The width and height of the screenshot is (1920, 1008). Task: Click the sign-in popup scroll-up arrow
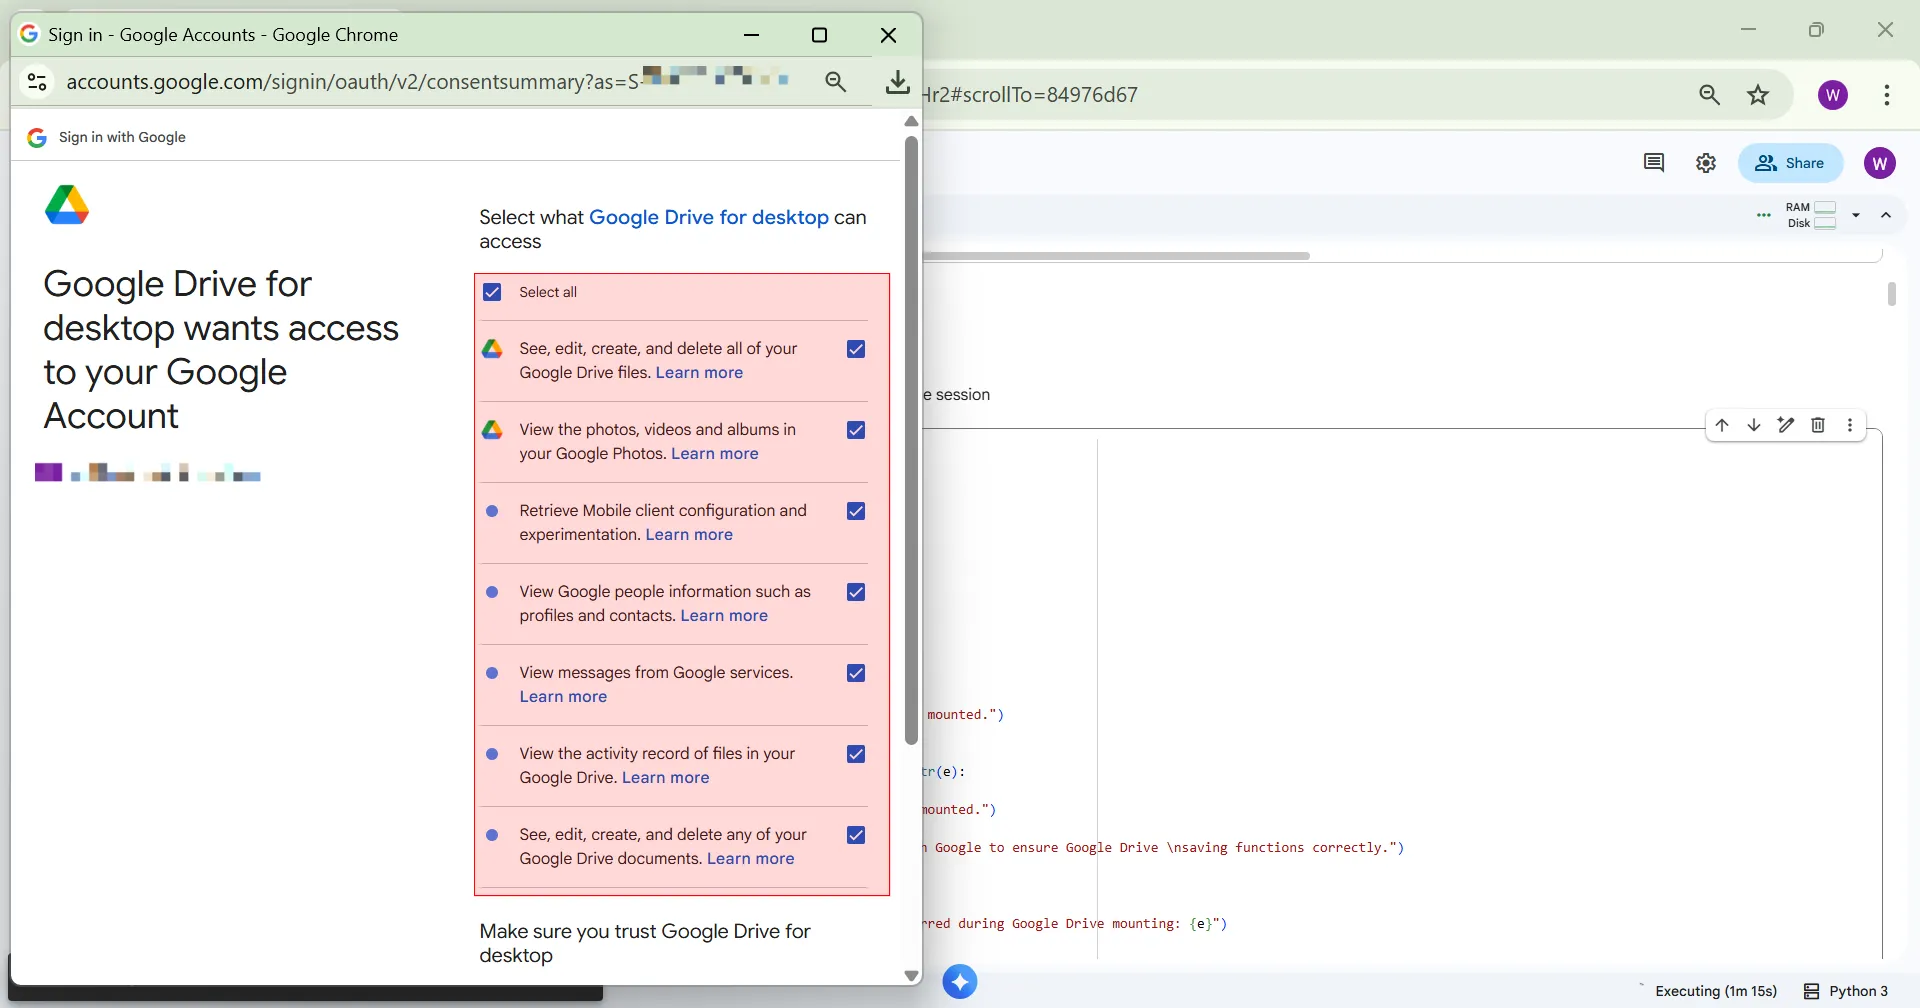coord(911,121)
